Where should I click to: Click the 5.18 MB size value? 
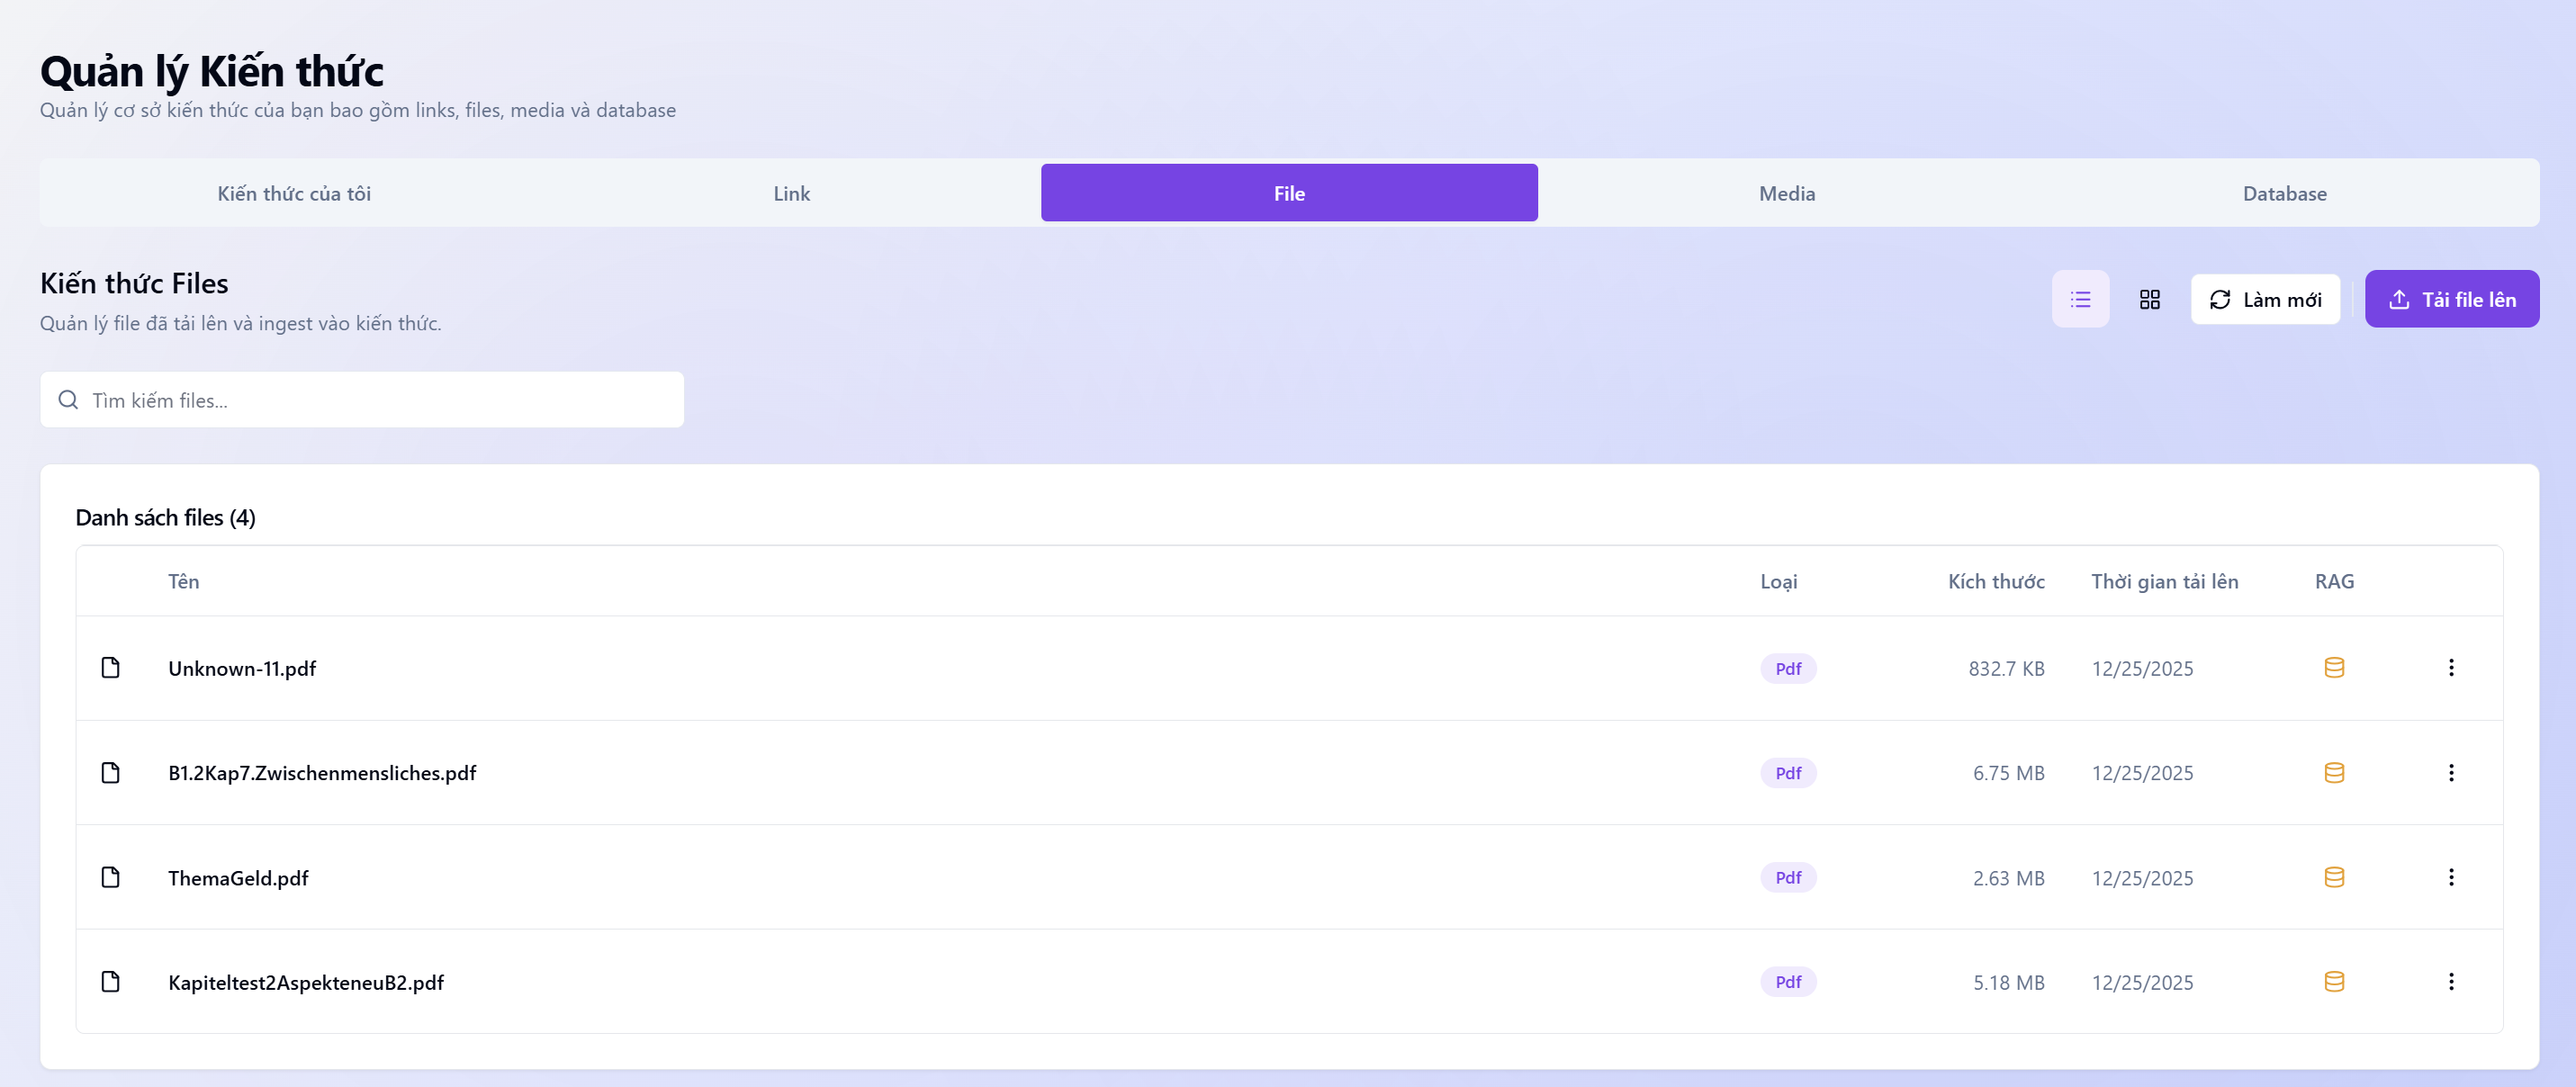(2008, 982)
